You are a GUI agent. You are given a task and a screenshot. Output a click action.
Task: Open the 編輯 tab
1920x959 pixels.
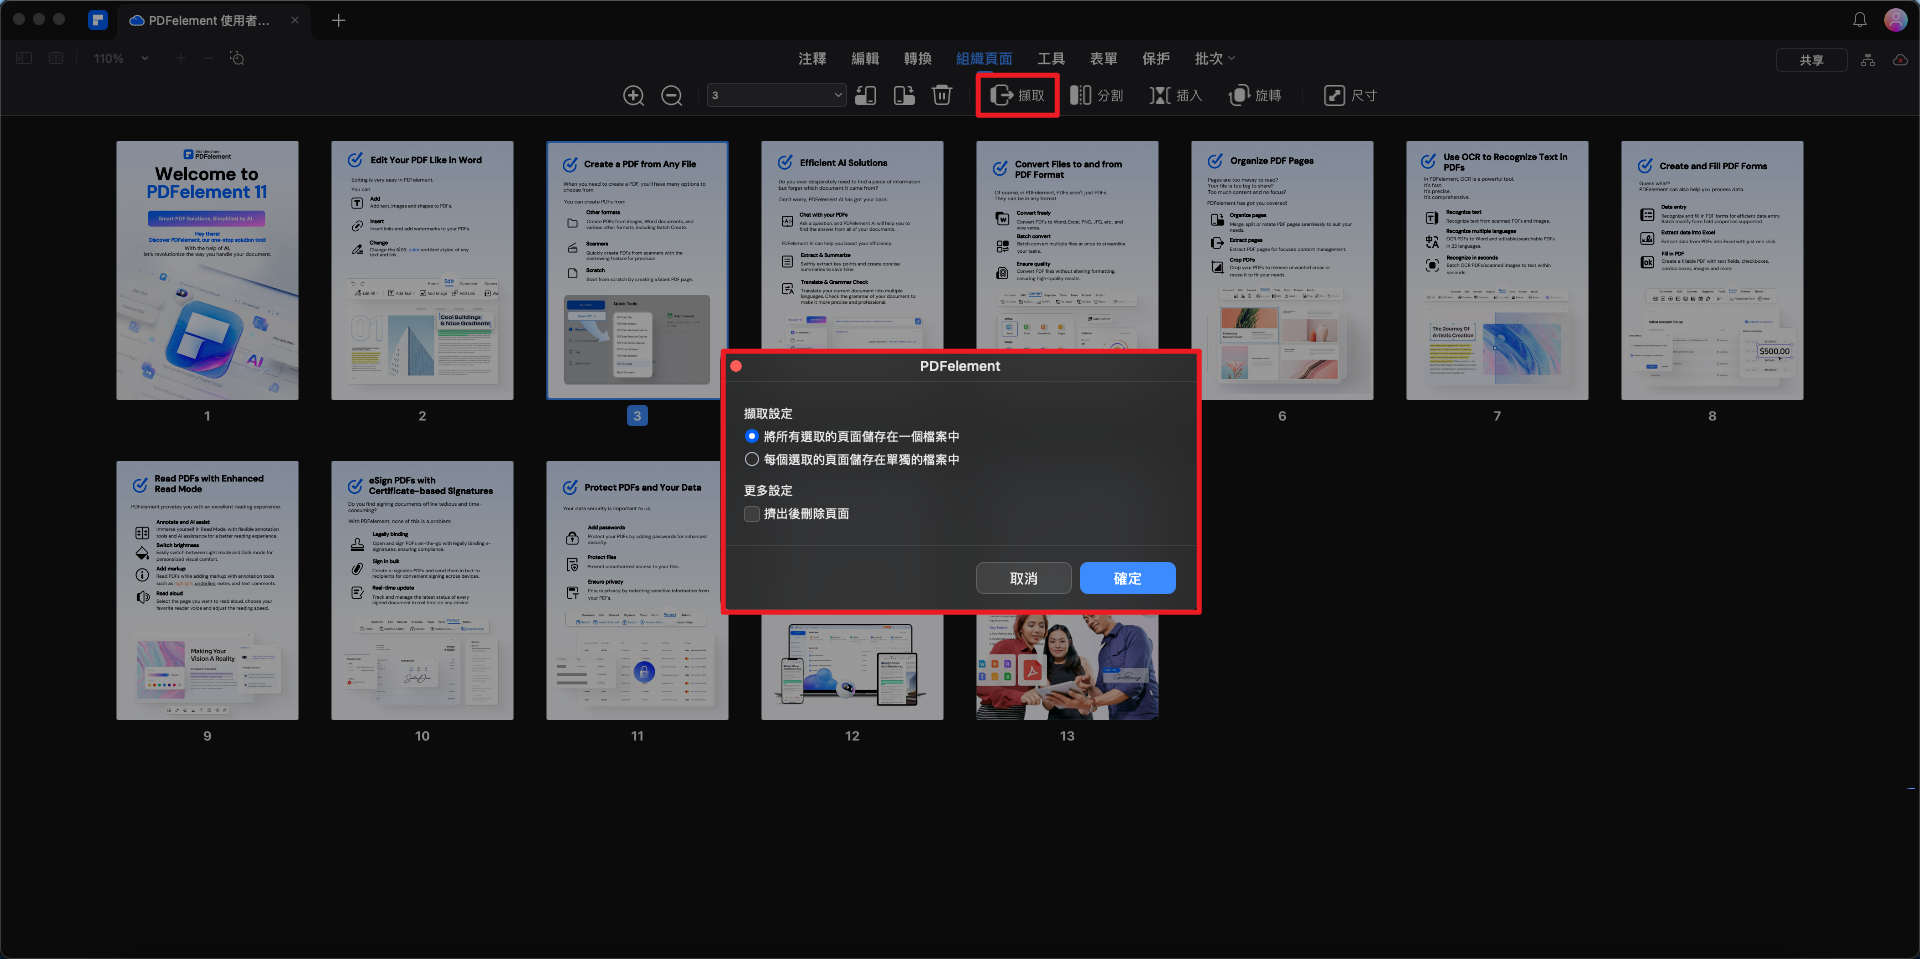[x=865, y=59]
